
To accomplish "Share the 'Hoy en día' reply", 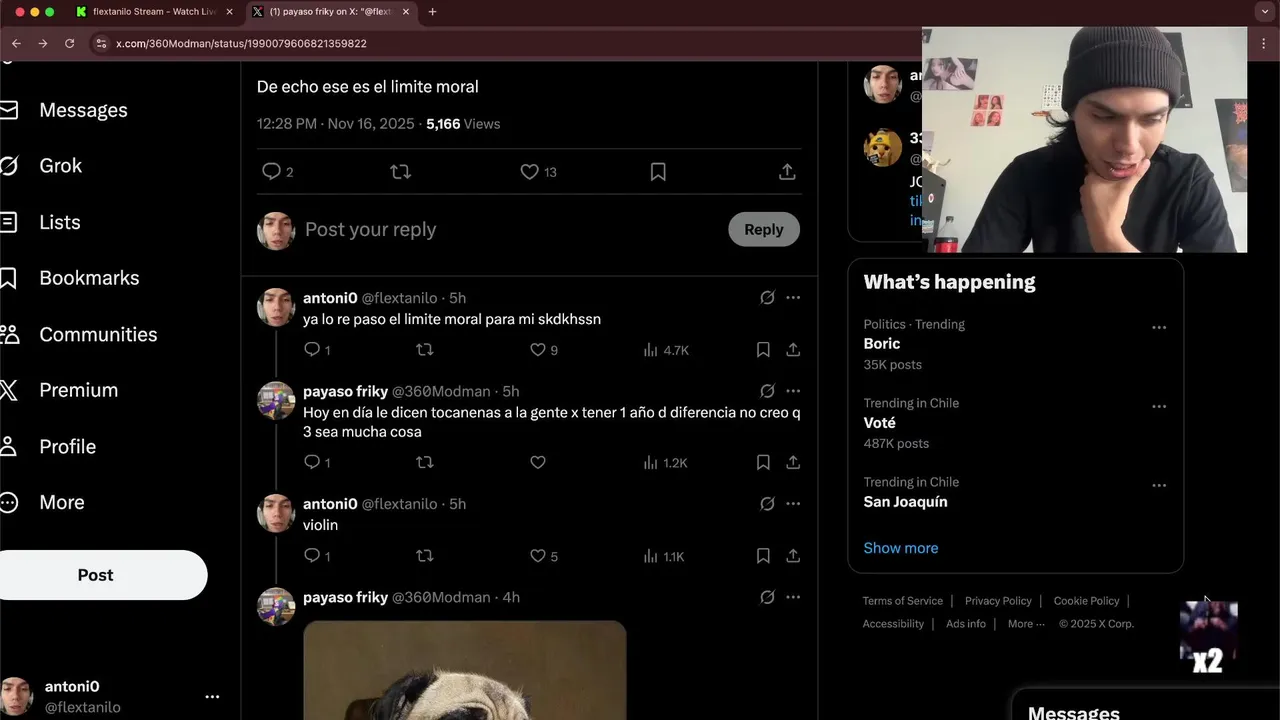I will tap(793, 463).
